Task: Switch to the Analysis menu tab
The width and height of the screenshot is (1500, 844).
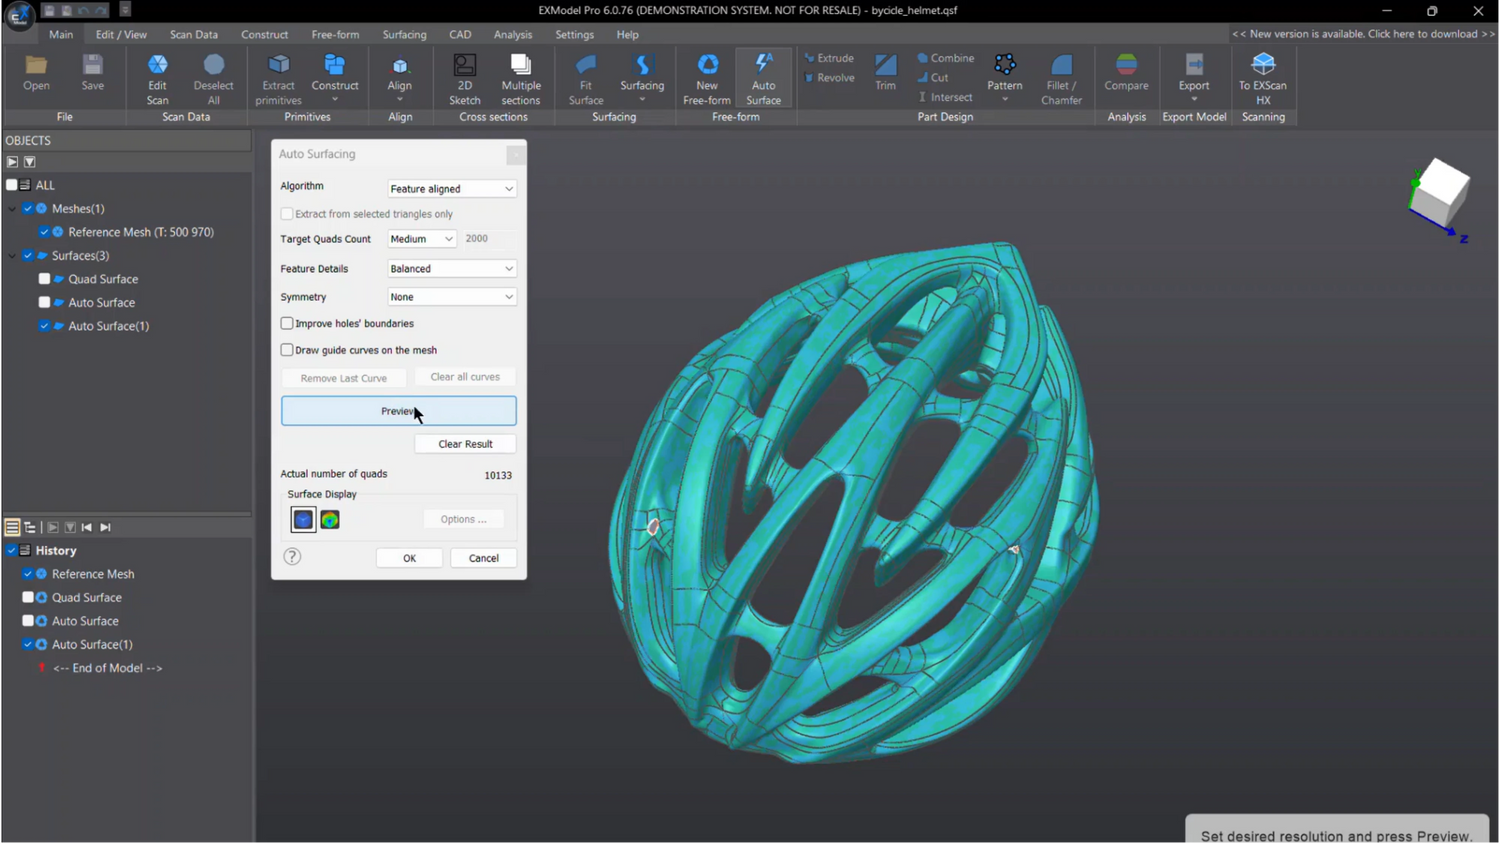Action: point(512,34)
